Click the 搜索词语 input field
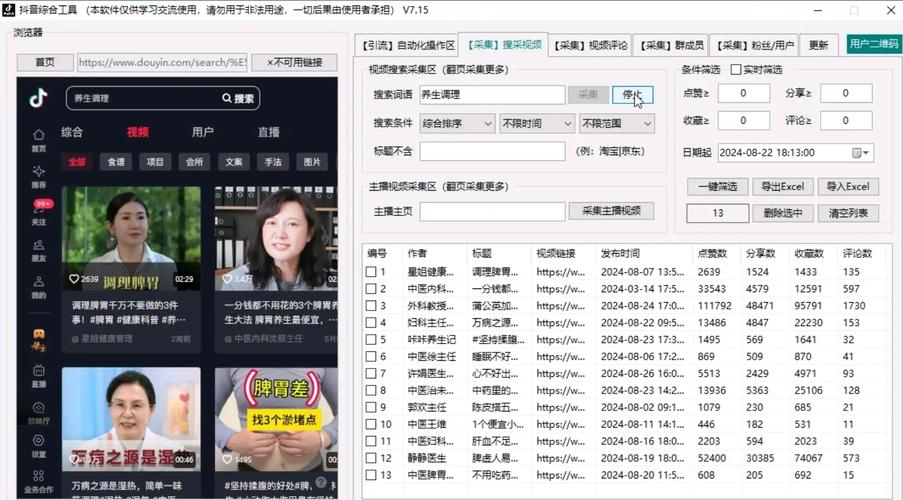 pyautogui.click(x=492, y=94)
